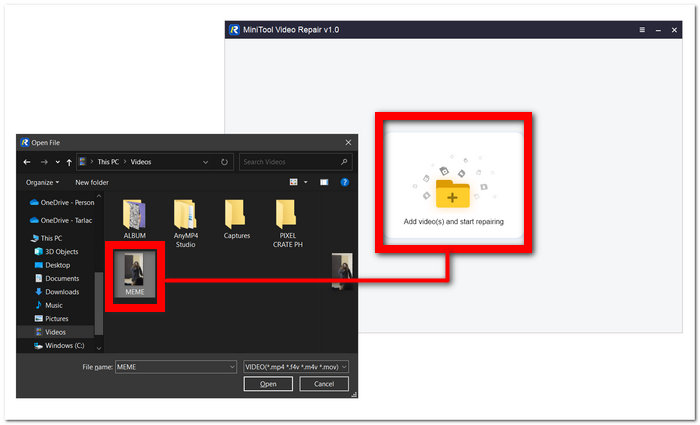Select the AnyMP4 Studio folder
Screen dimensions: 700x425
[x=185, y=224]
